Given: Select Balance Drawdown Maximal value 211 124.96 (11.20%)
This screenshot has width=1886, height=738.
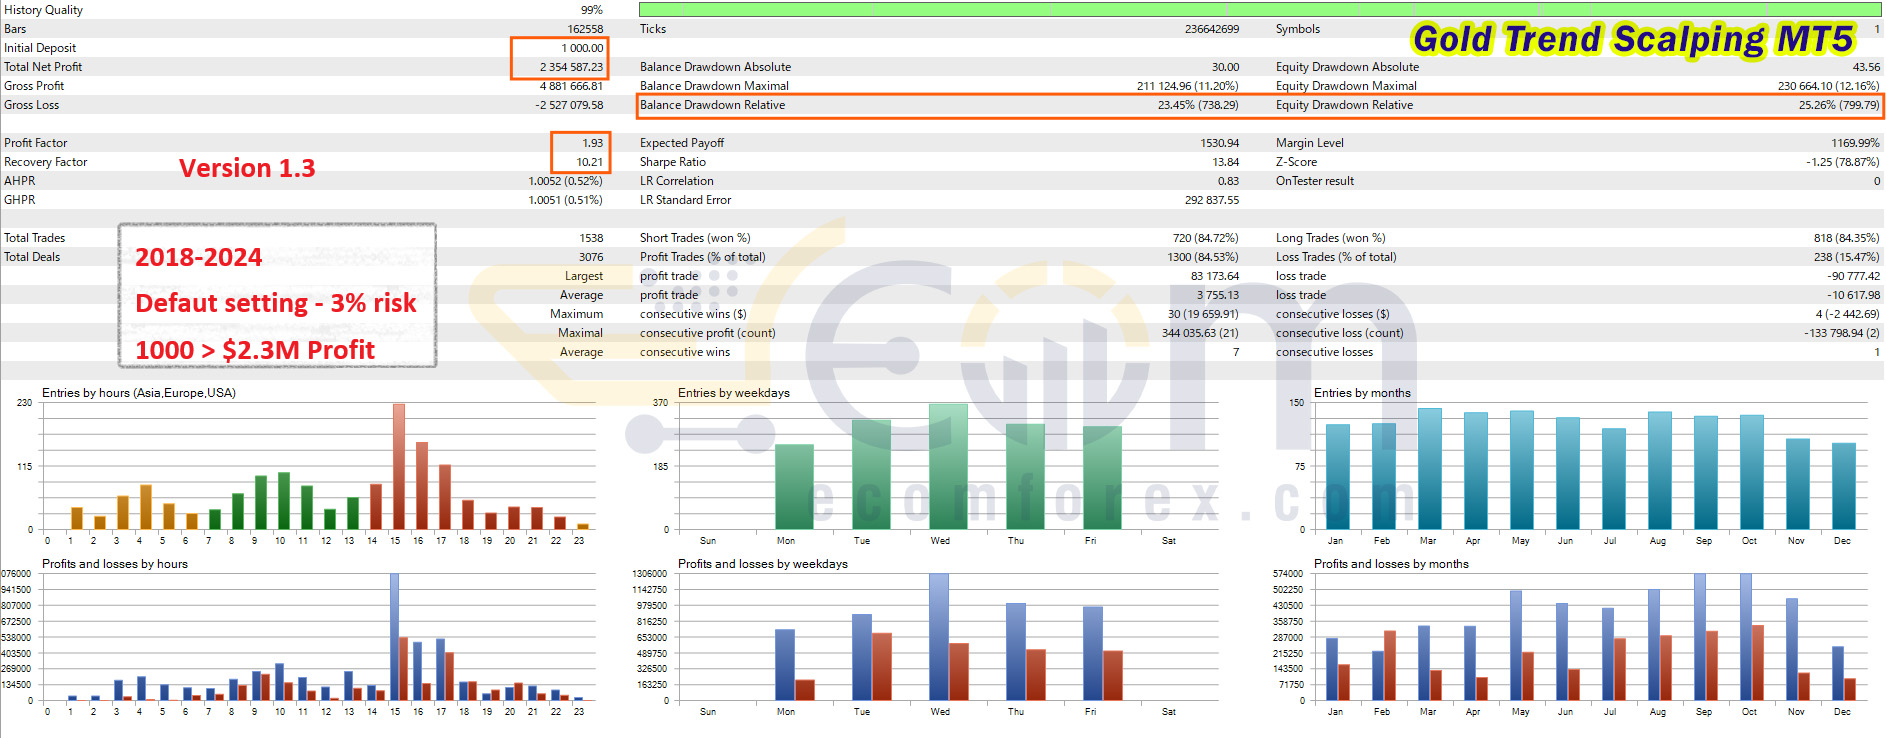Looking at the screenshot, I should point(1187,86).
